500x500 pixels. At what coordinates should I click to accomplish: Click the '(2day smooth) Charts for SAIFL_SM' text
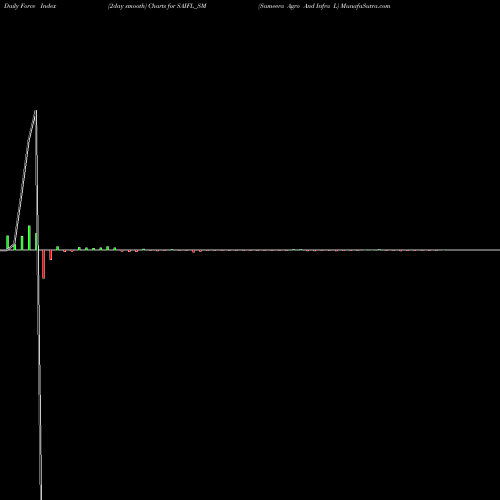click(x=157, y=6)
